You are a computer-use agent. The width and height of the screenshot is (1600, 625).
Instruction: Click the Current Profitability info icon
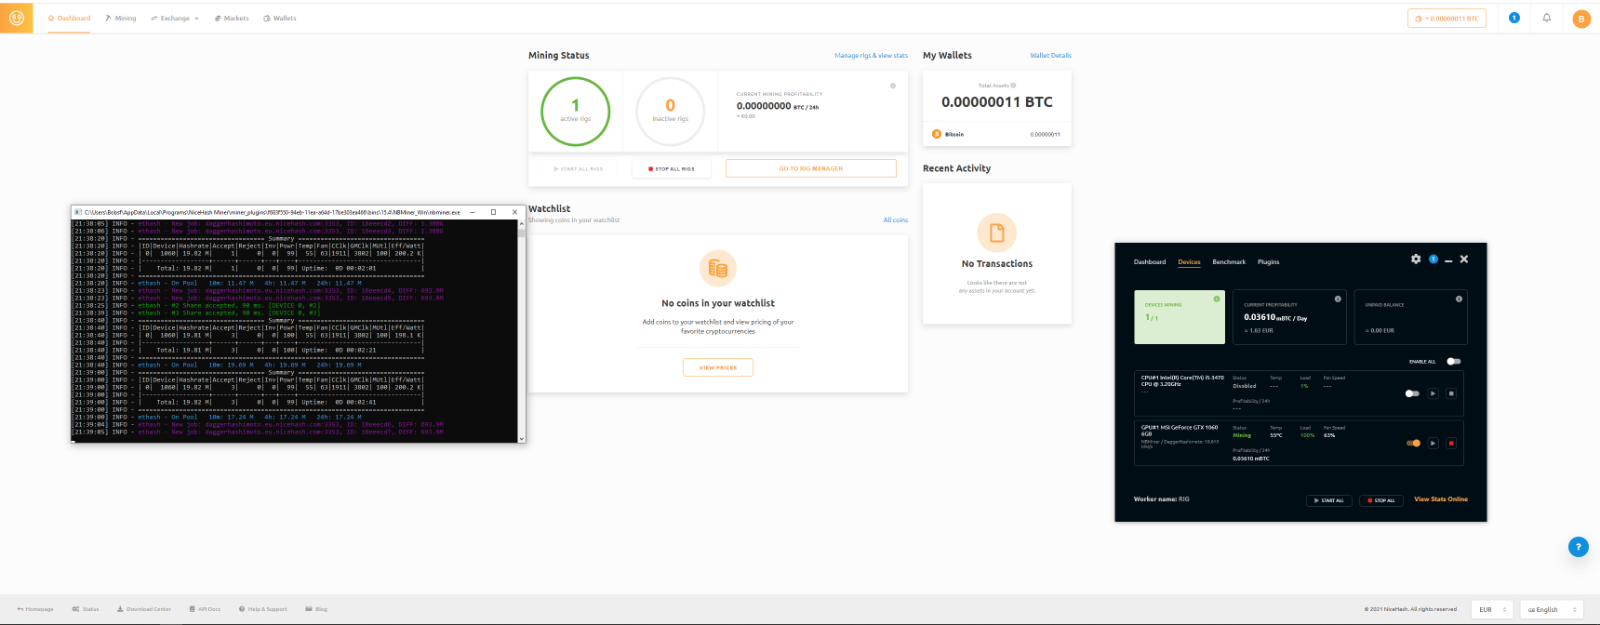1338,299
